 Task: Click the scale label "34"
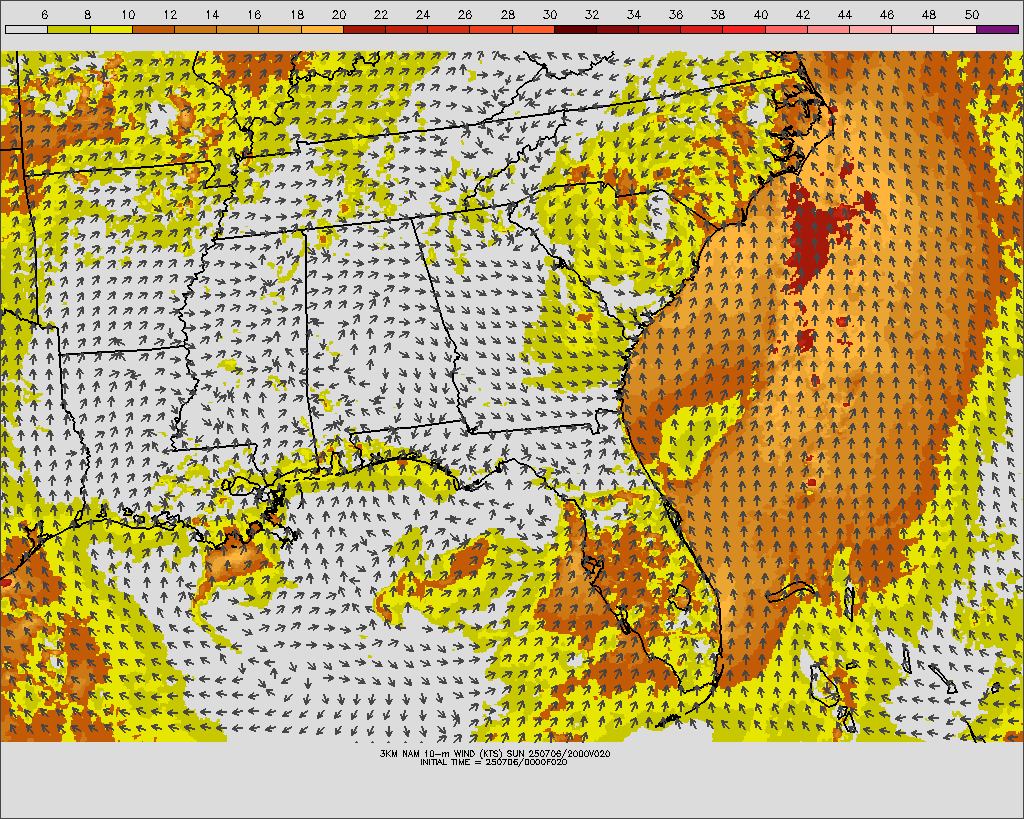click(634, 14)
